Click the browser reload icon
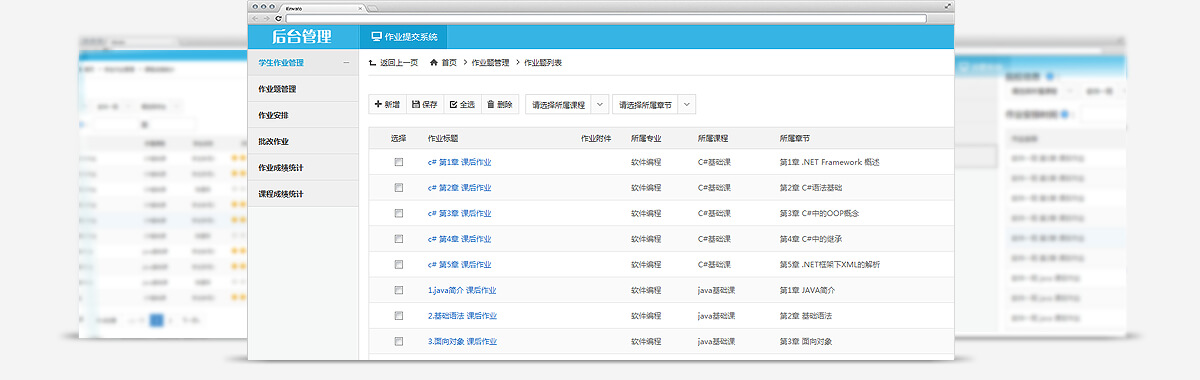1200x380 pixels. pos(278,19)
